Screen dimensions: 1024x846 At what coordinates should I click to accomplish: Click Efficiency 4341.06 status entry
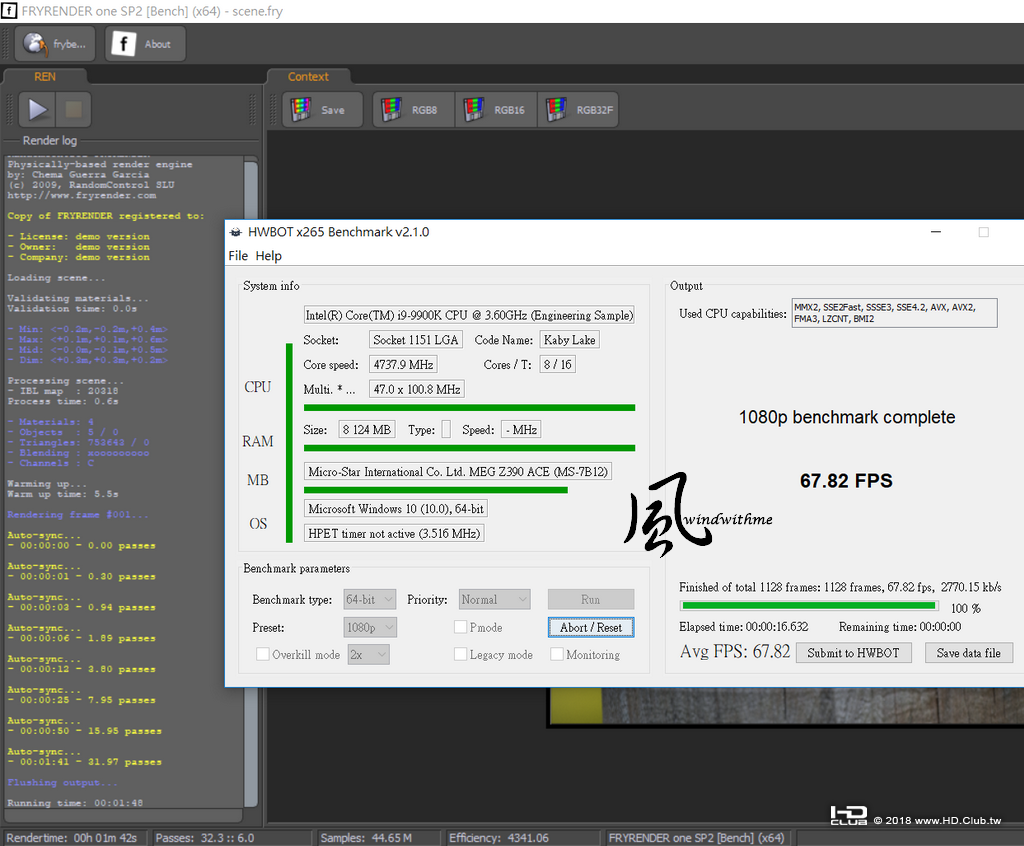(x=498, y=838)
